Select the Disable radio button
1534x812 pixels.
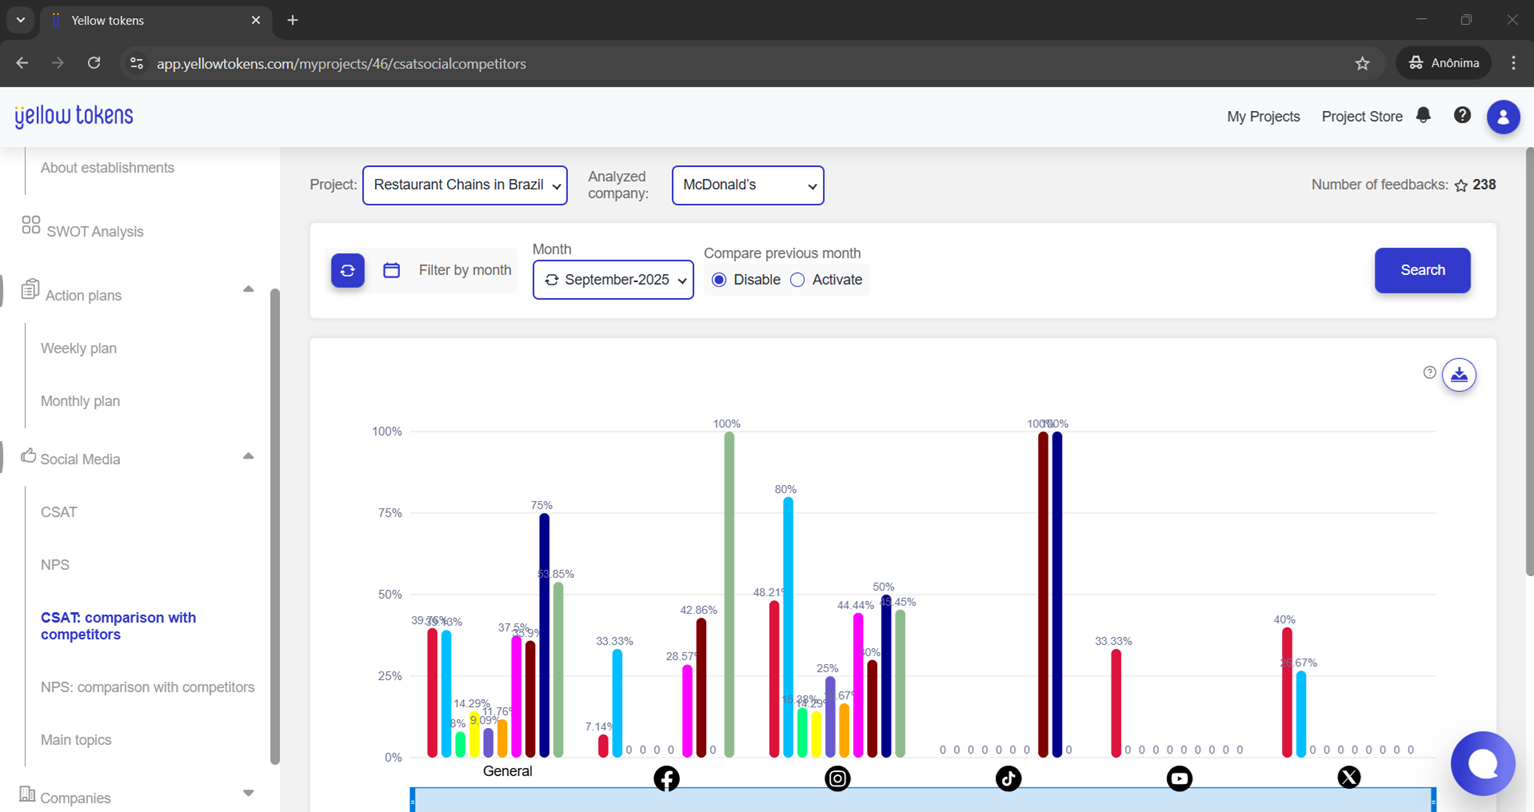click(x=719, y=280)
